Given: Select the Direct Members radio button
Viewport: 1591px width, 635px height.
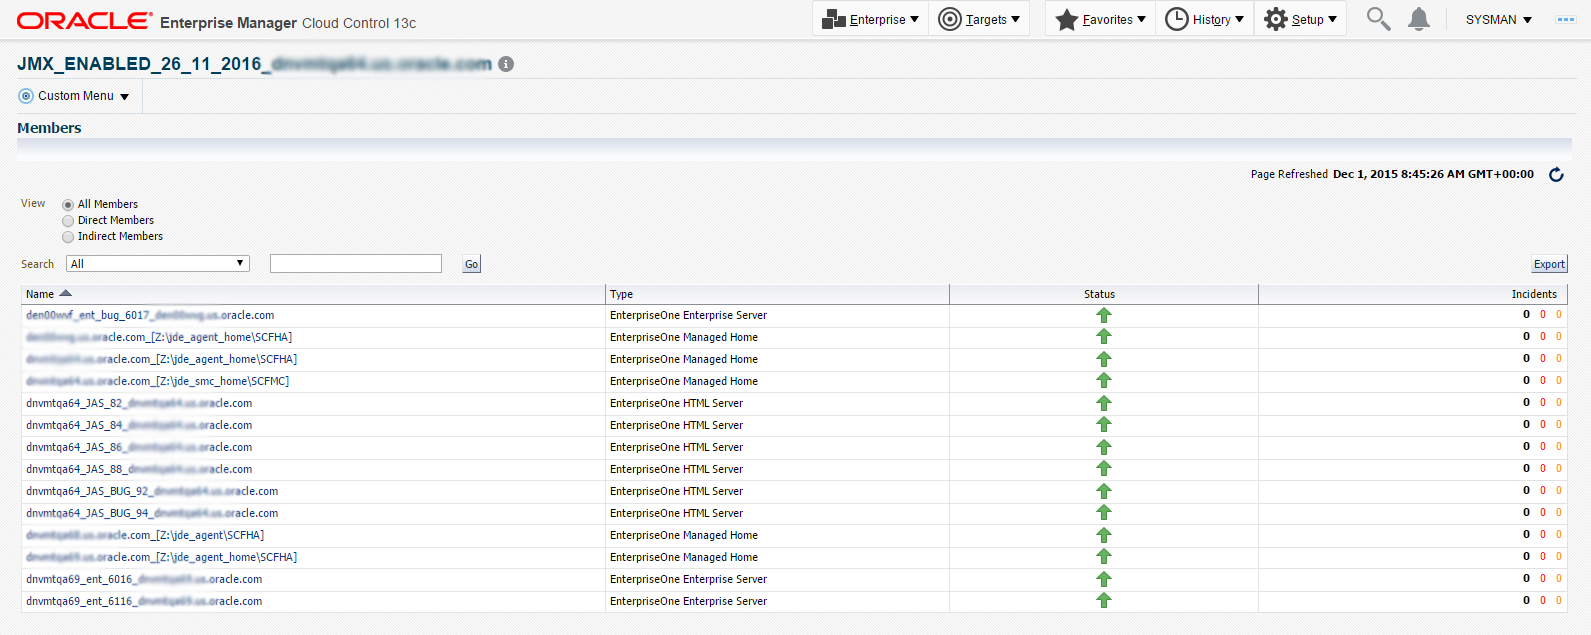Looking at the screenshot, I should point(68,221).
